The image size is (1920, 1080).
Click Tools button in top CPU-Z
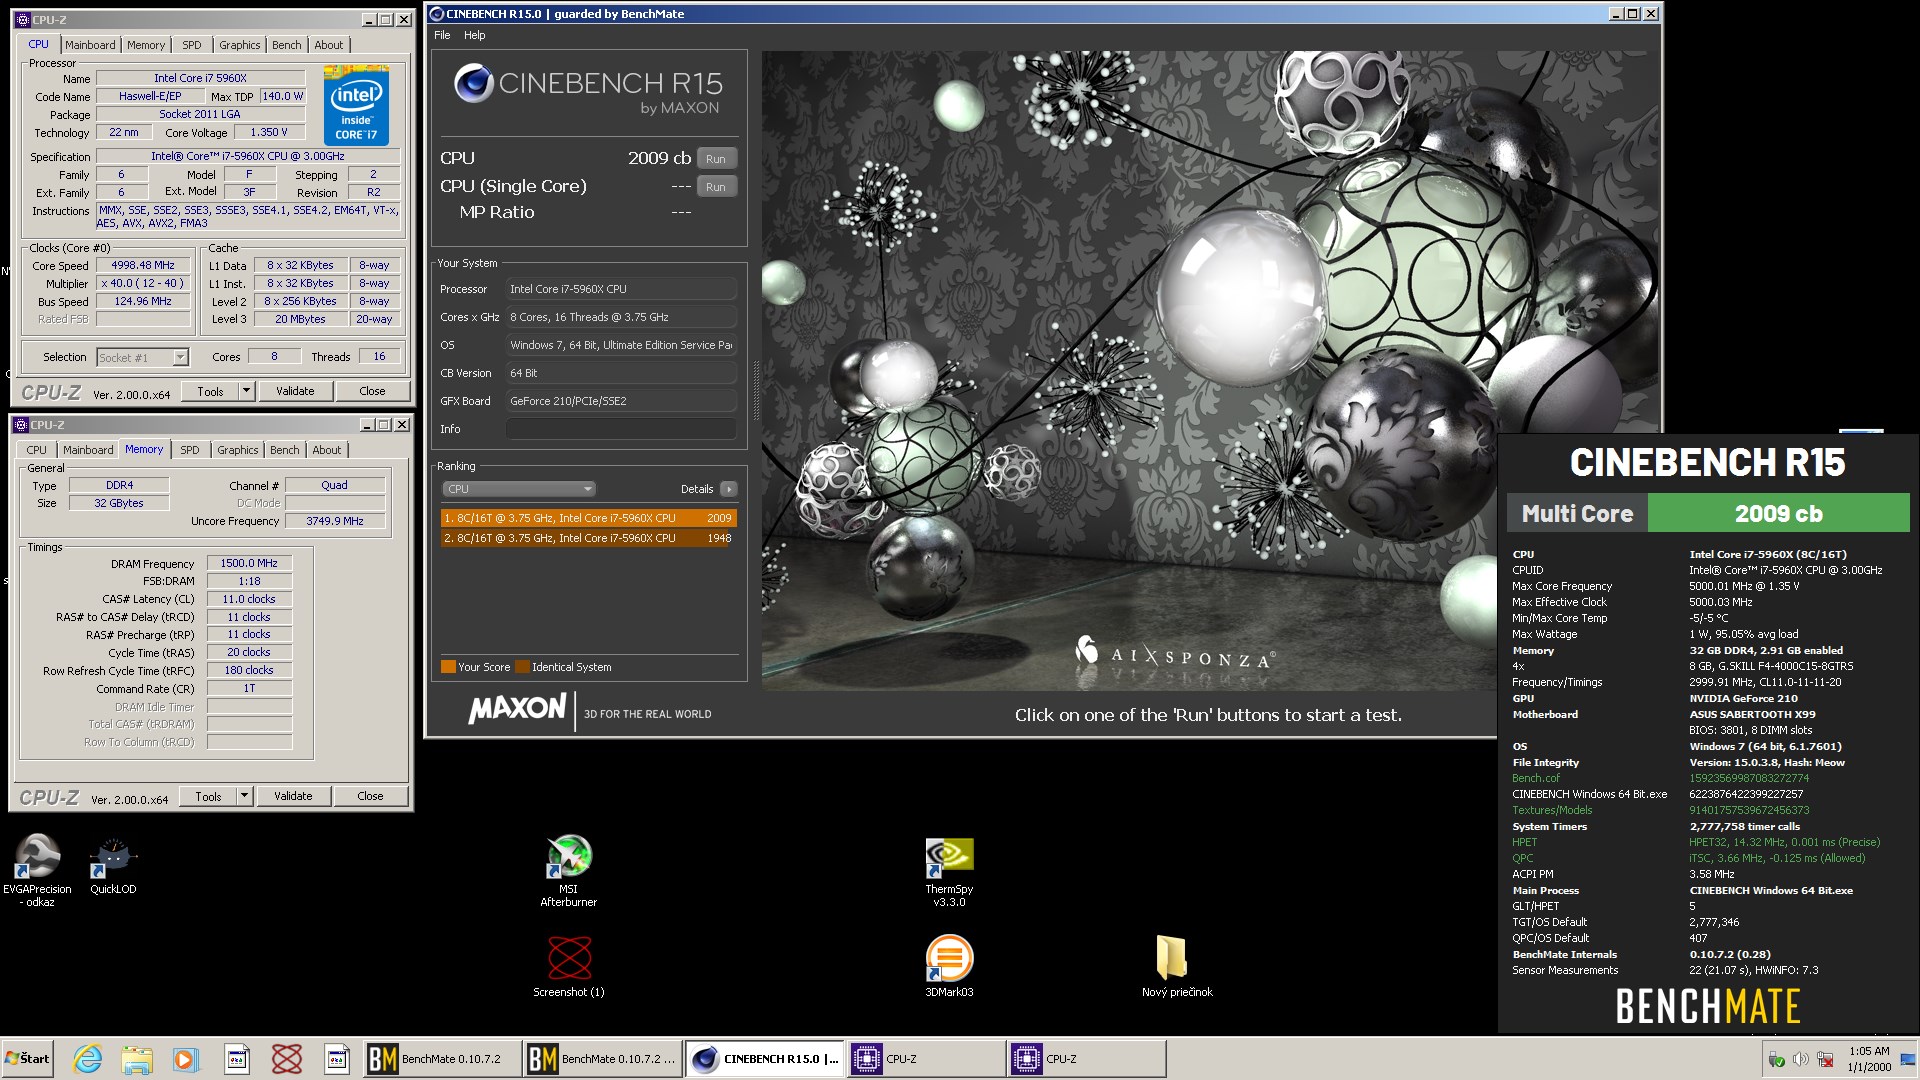(210, 391)
